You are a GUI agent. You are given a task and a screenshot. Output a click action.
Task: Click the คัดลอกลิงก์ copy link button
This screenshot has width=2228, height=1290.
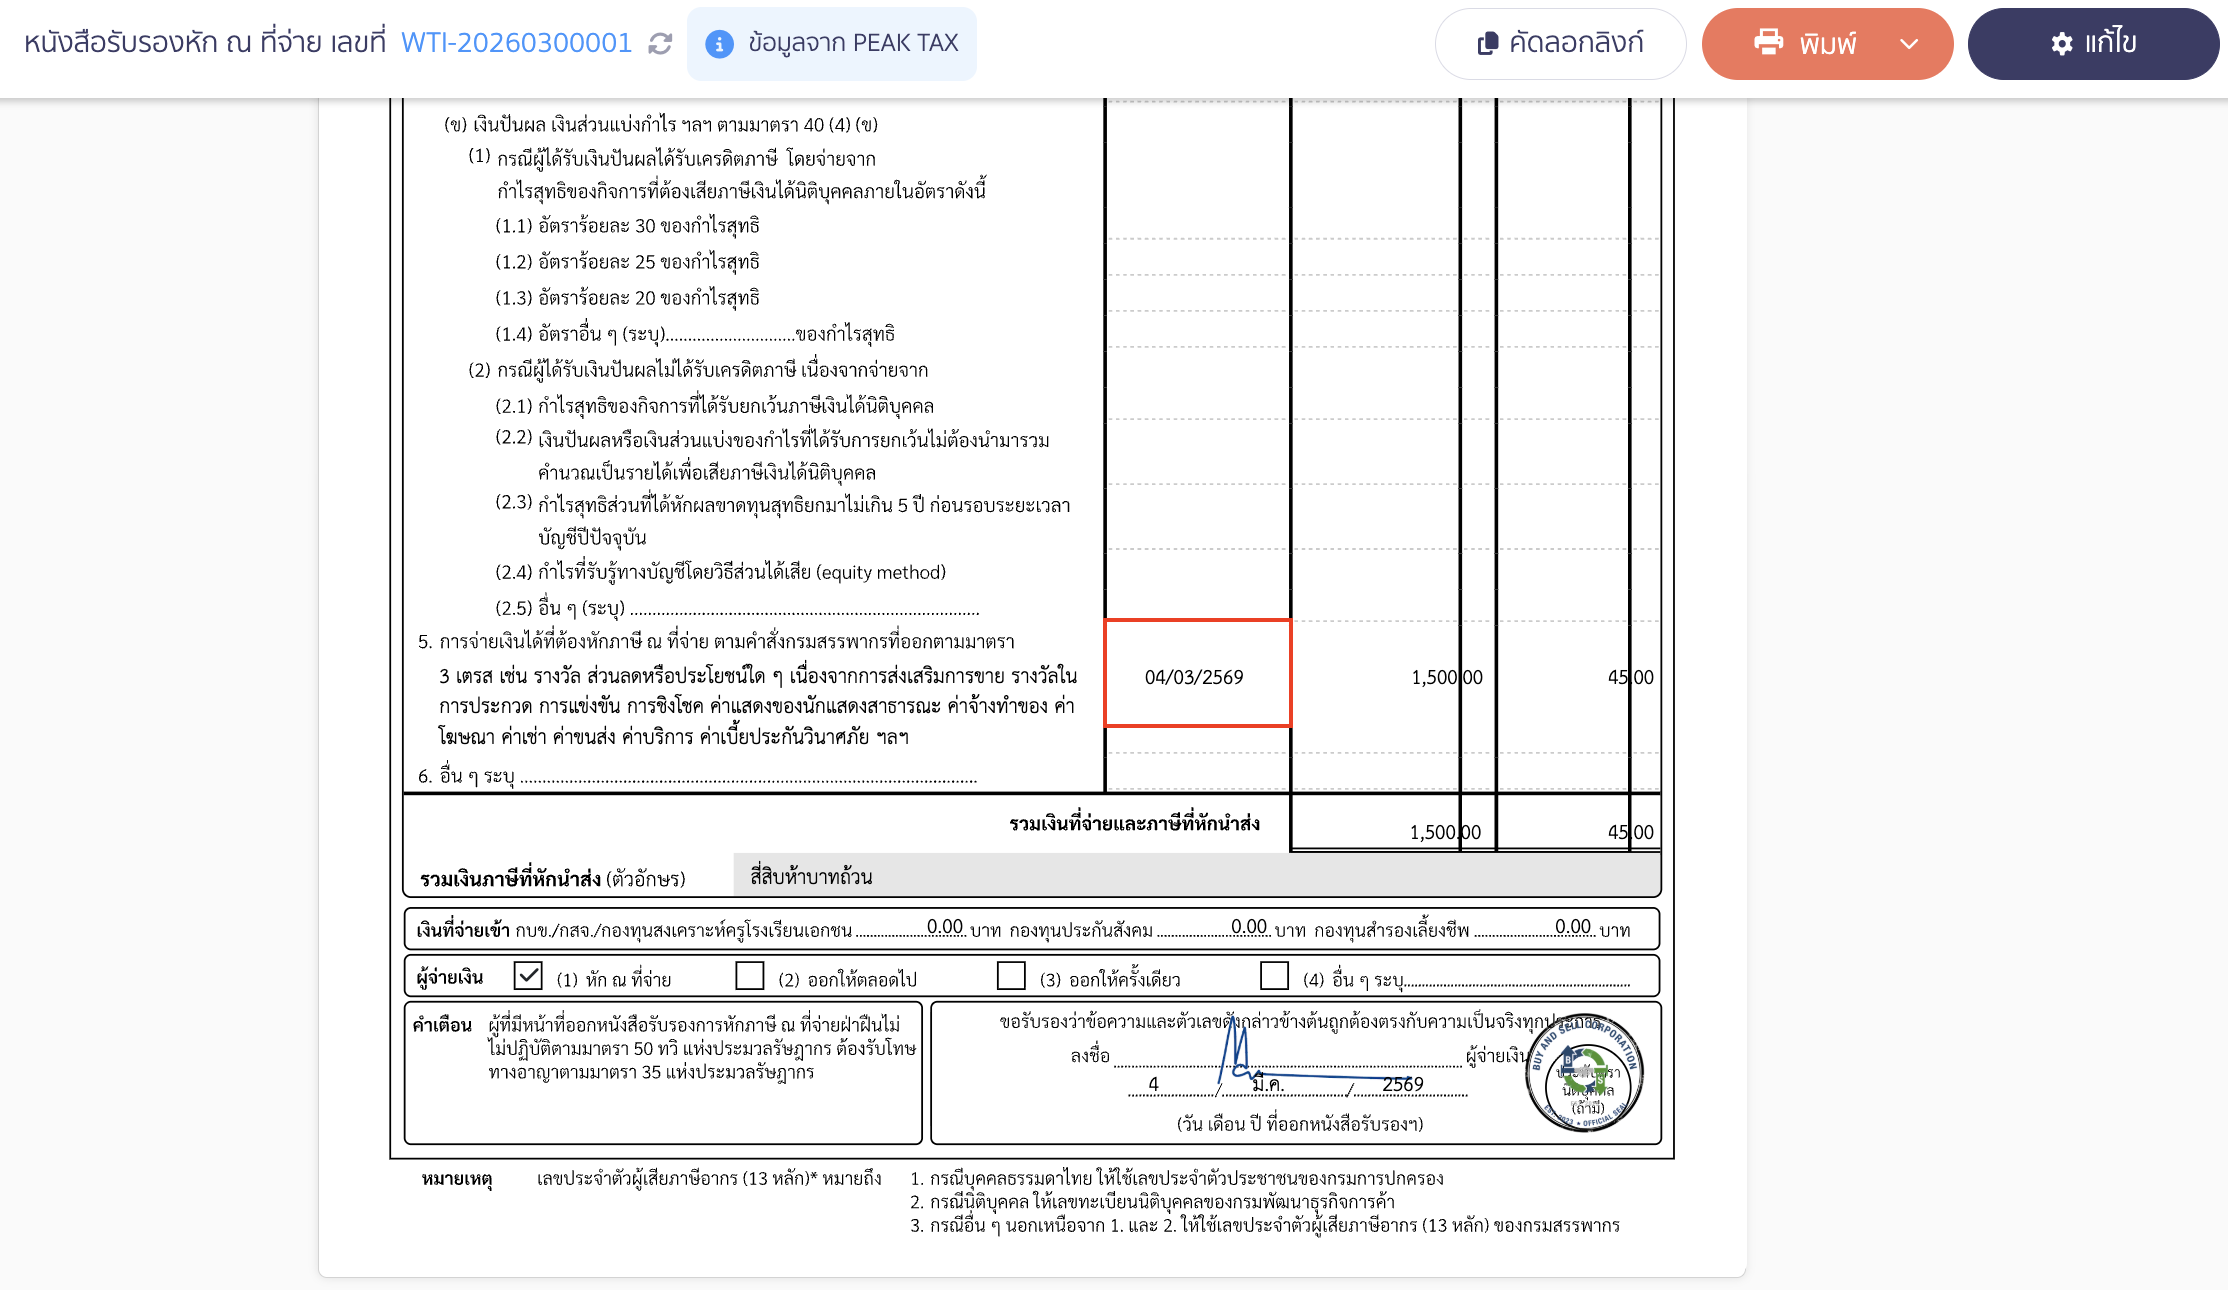tap(1560, 44)
